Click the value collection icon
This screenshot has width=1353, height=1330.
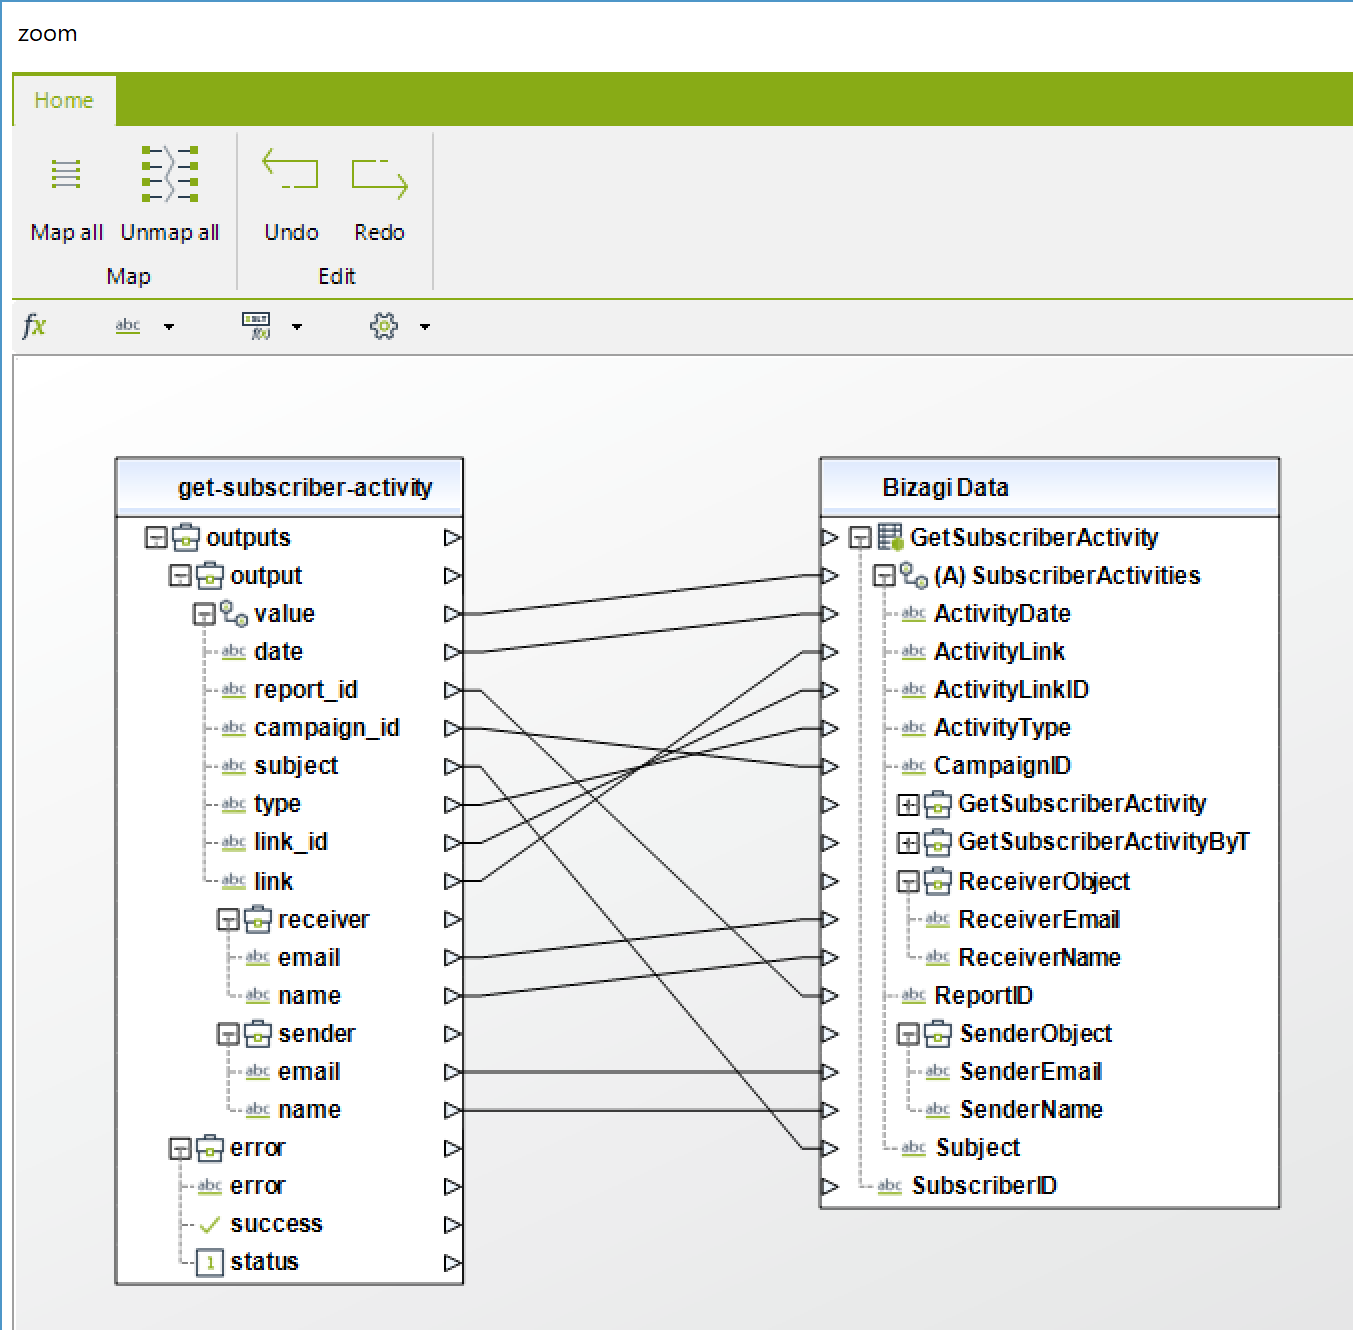coord(234,613)
